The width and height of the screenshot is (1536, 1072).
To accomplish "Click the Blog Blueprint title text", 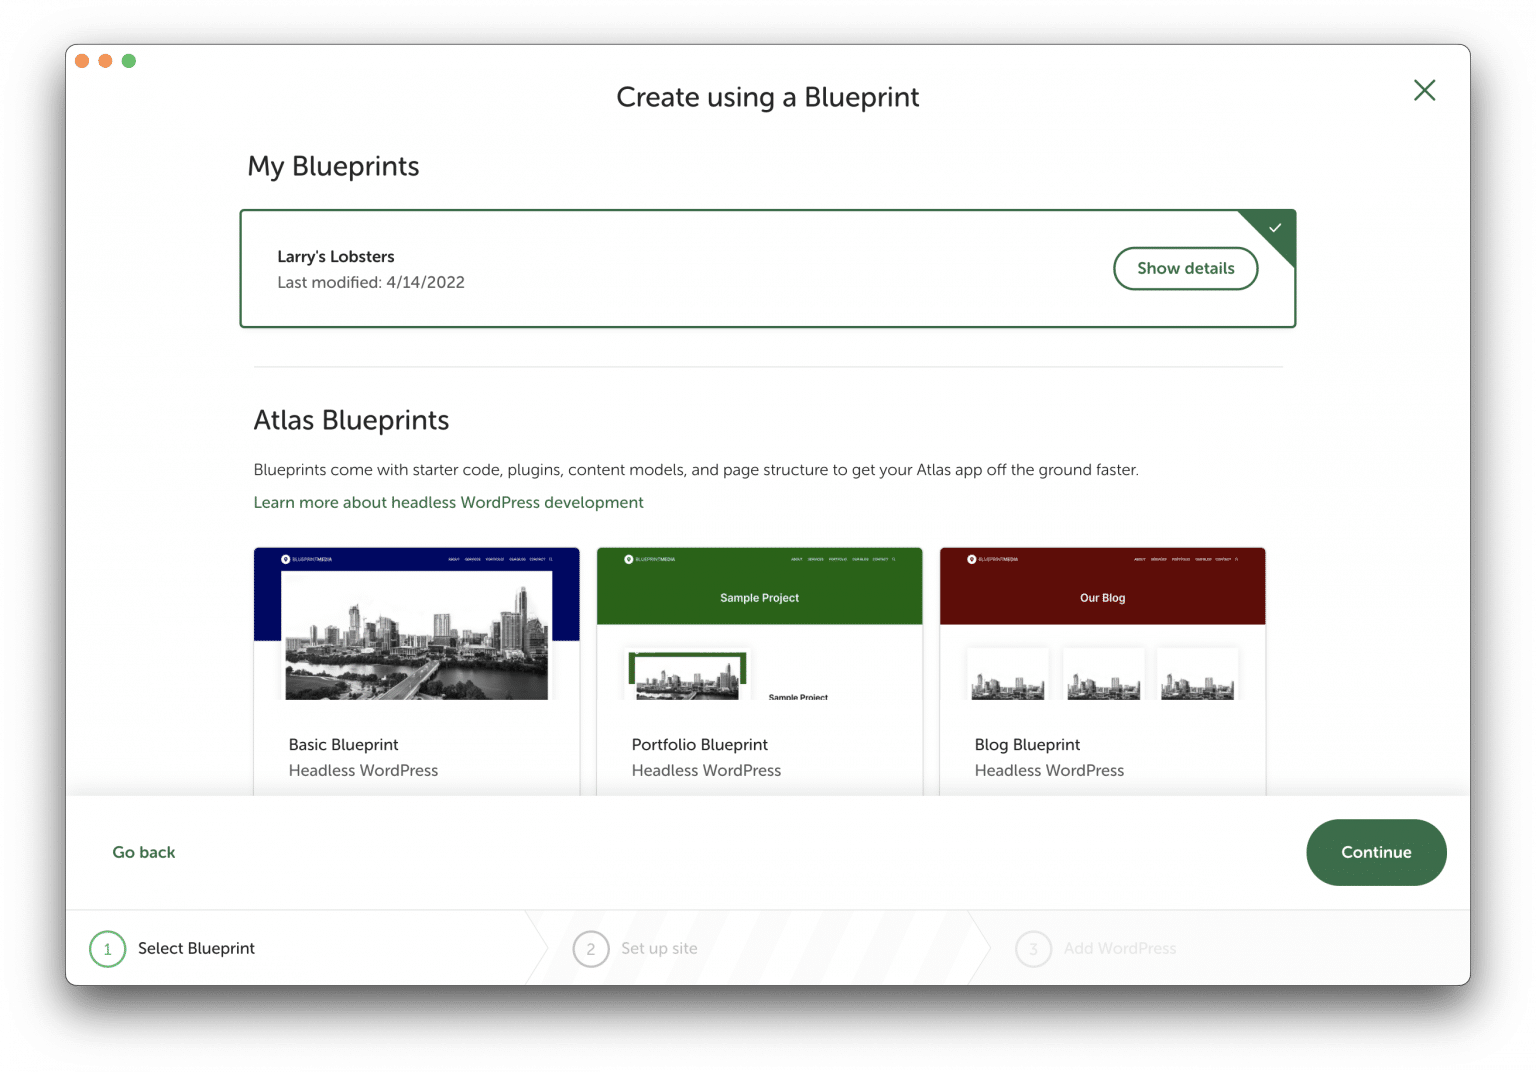I will coord(1027,744).
